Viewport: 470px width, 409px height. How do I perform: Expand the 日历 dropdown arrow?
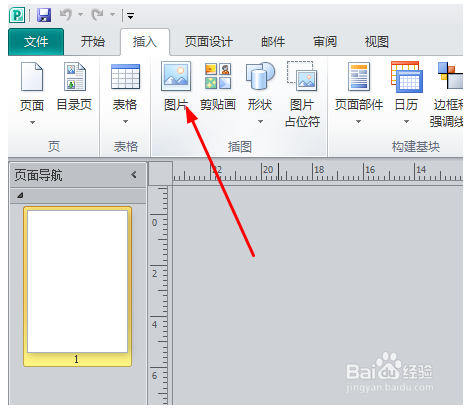coord(406,122)
